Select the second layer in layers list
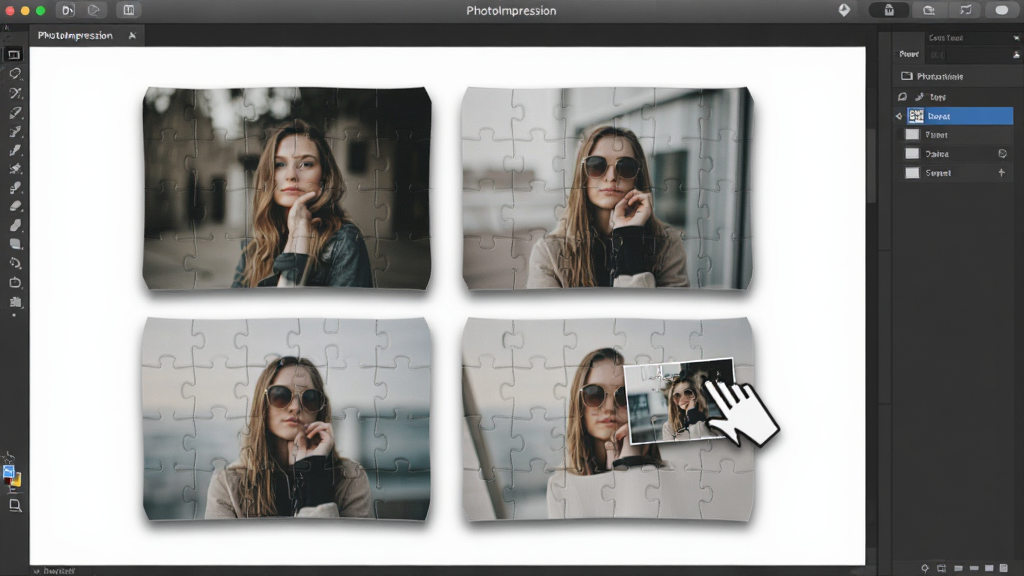The image size is (1024, 576). click(954, 135)
